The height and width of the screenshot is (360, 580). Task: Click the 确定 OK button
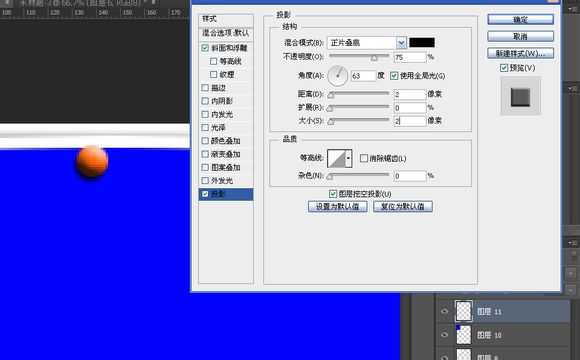pyautogui.click(x=520, y=20)
